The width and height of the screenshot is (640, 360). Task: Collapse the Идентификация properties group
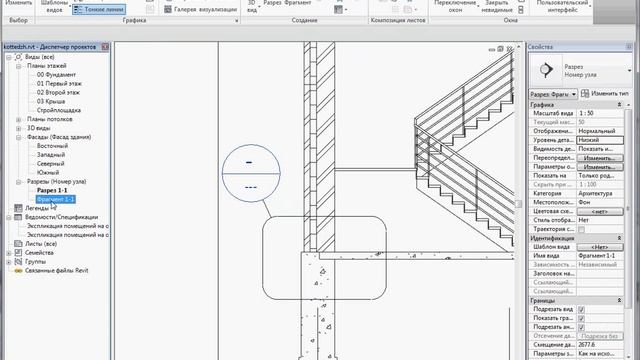(619, 238)
